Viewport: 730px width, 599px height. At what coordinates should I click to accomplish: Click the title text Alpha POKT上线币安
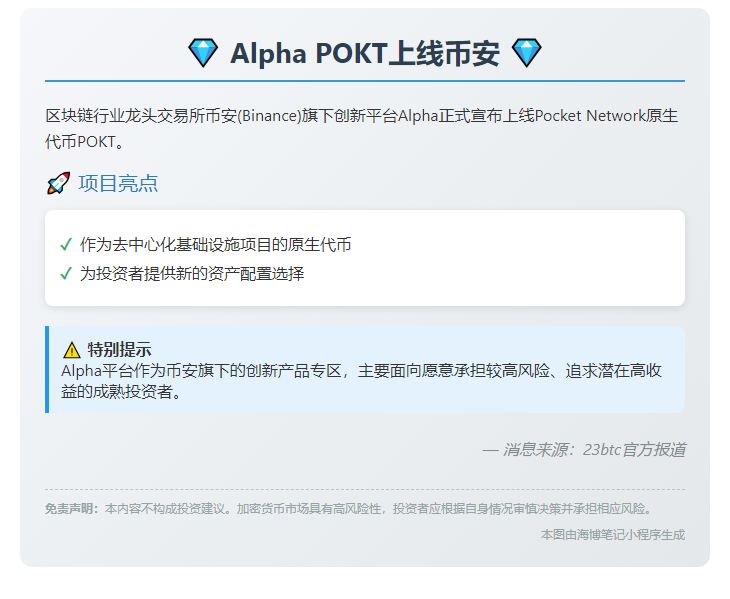(365, 53)
